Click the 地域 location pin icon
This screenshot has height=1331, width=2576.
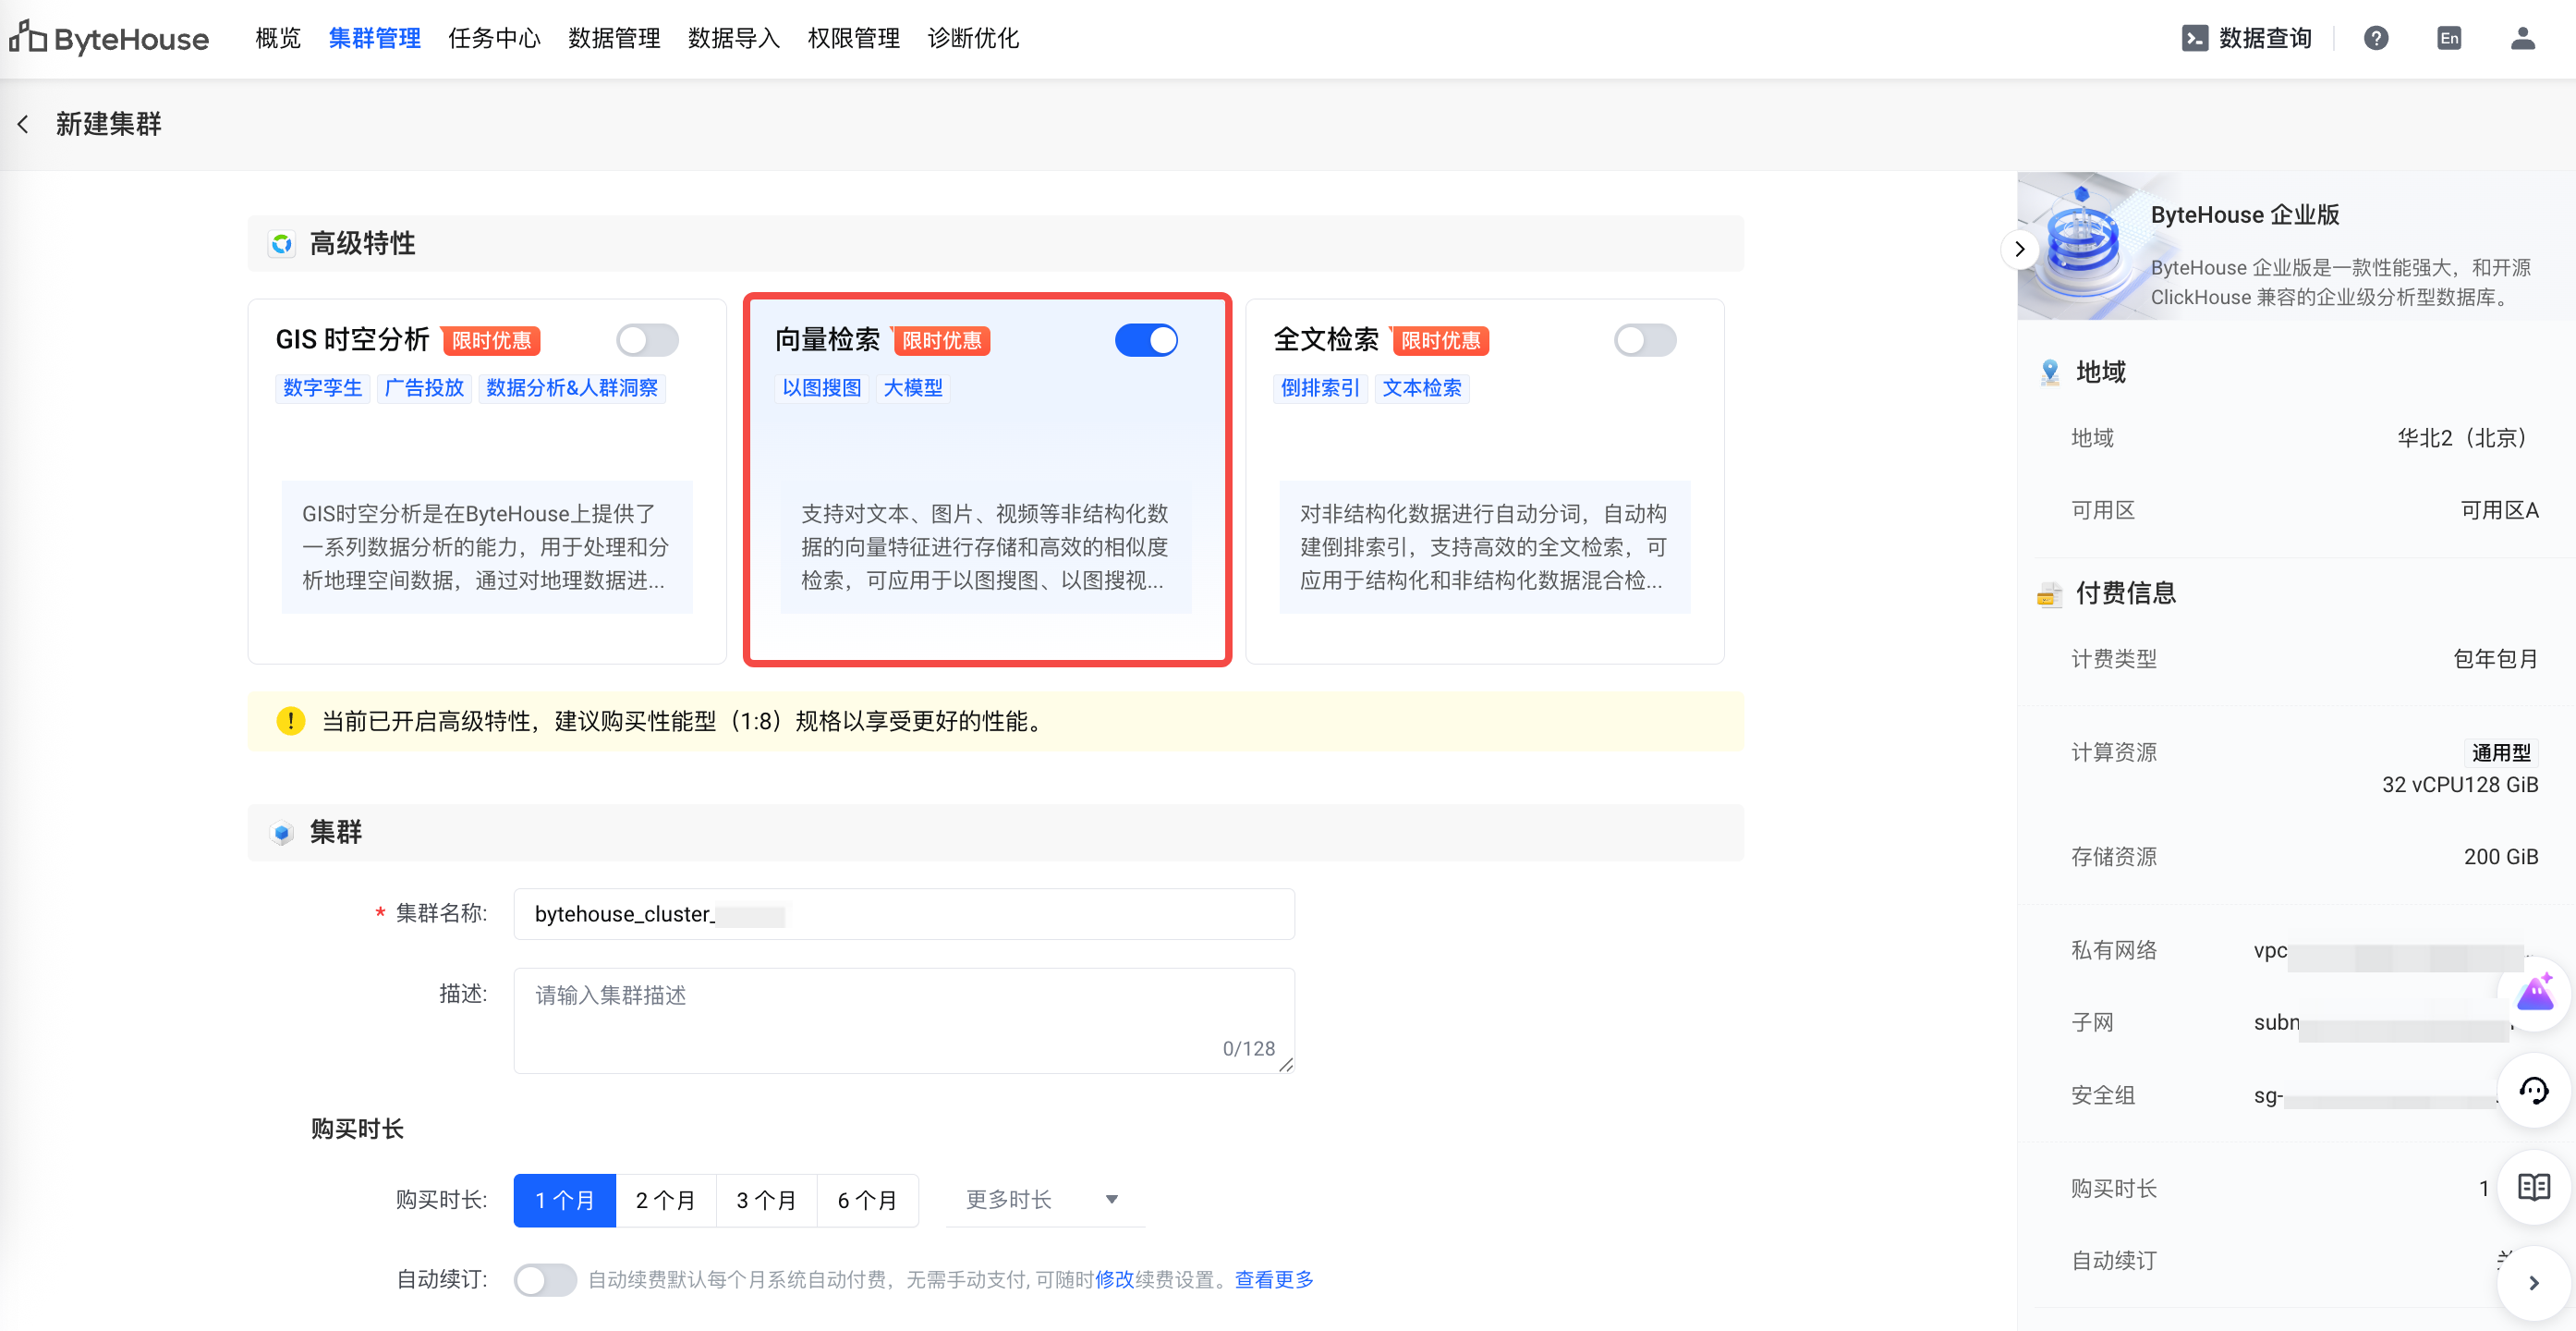click(x=2050, y=372)
